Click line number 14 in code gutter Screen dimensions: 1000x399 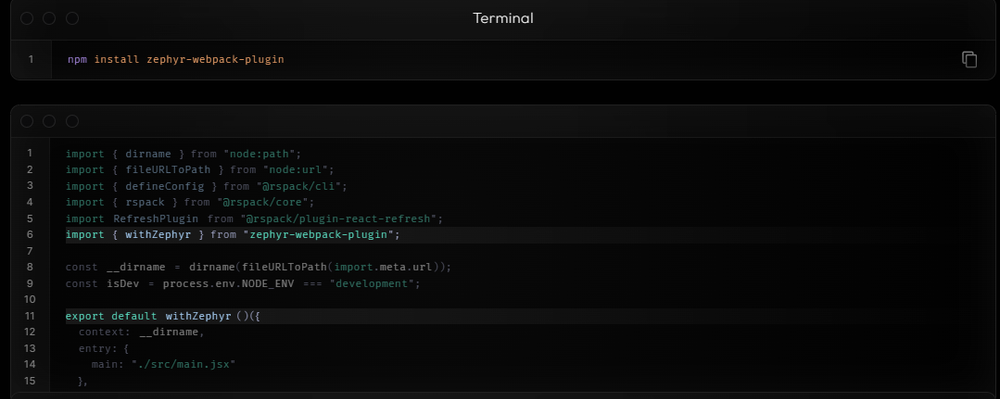pos(30,365)
